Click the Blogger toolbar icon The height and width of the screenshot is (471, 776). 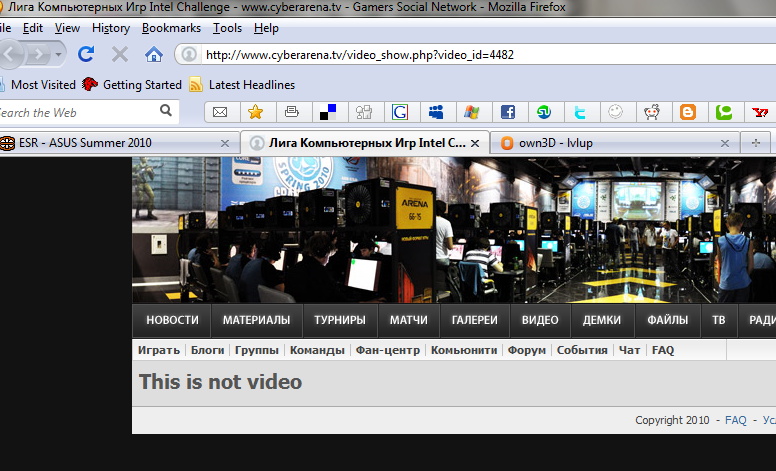(688, 112)
